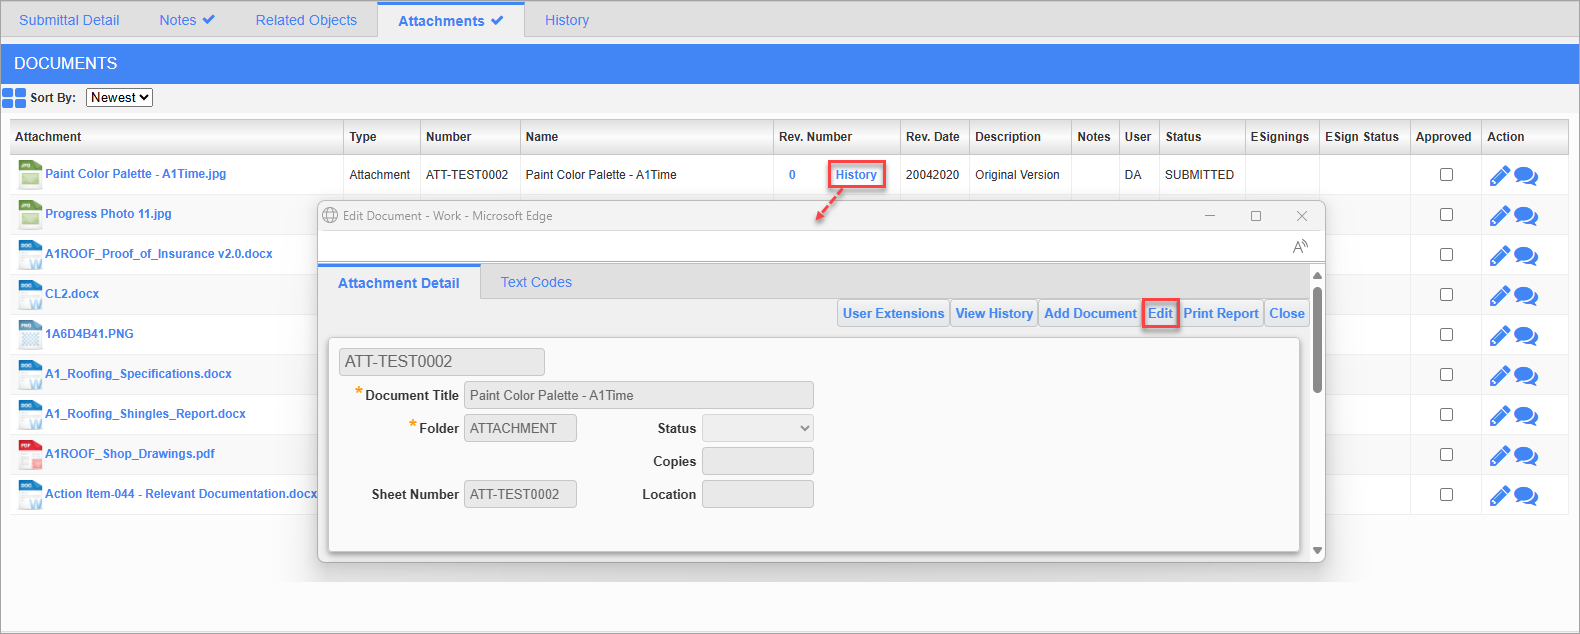Open comments bubble for Action Item-044 row

[x=1526, y=496]
